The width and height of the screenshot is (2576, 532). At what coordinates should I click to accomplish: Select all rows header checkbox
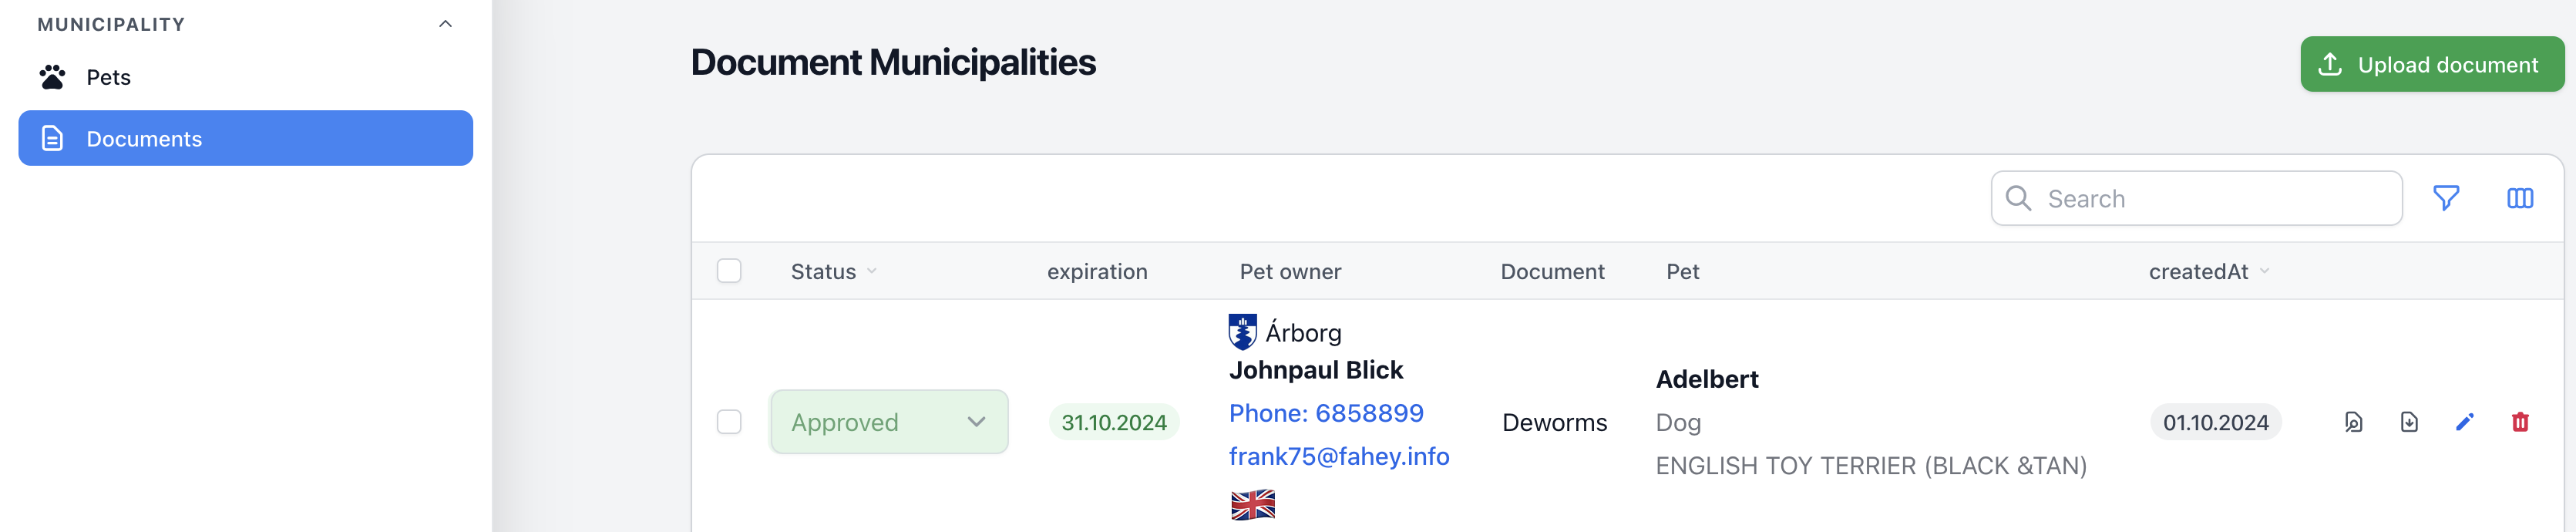(729, 271)
